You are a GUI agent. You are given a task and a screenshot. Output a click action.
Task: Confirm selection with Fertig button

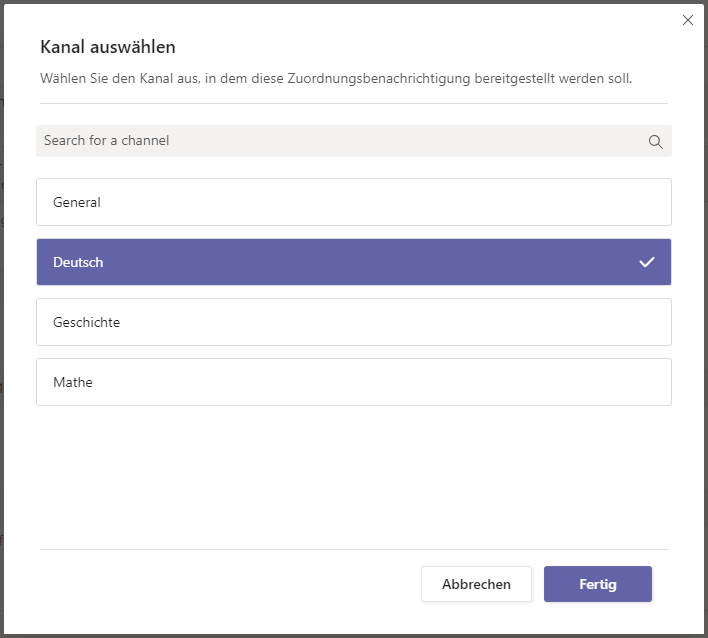(x=597, y=584)
